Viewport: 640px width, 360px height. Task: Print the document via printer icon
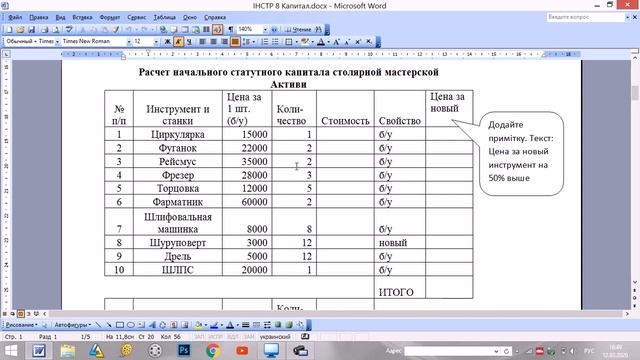(x=44, y=29)
